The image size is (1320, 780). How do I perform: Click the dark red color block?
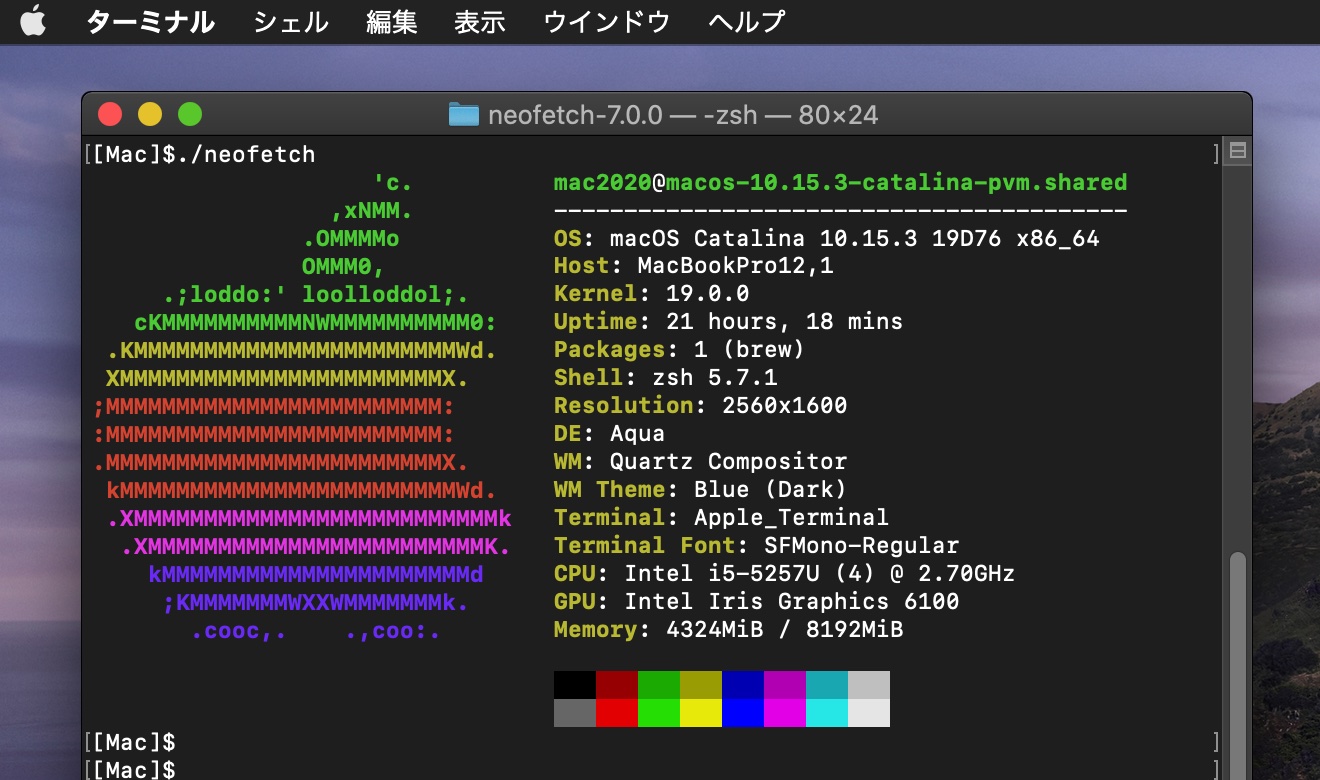coord(617,685)
